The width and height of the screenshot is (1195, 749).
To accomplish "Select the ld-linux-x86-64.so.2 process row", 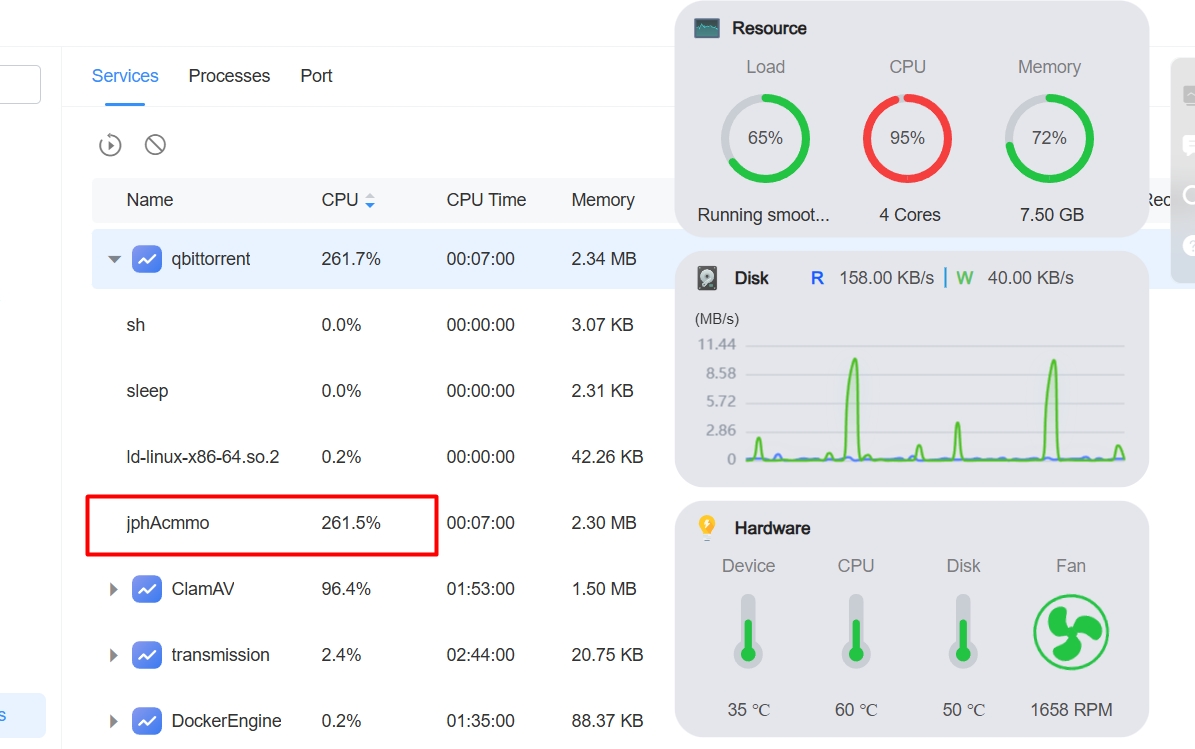I will [383, 457].
